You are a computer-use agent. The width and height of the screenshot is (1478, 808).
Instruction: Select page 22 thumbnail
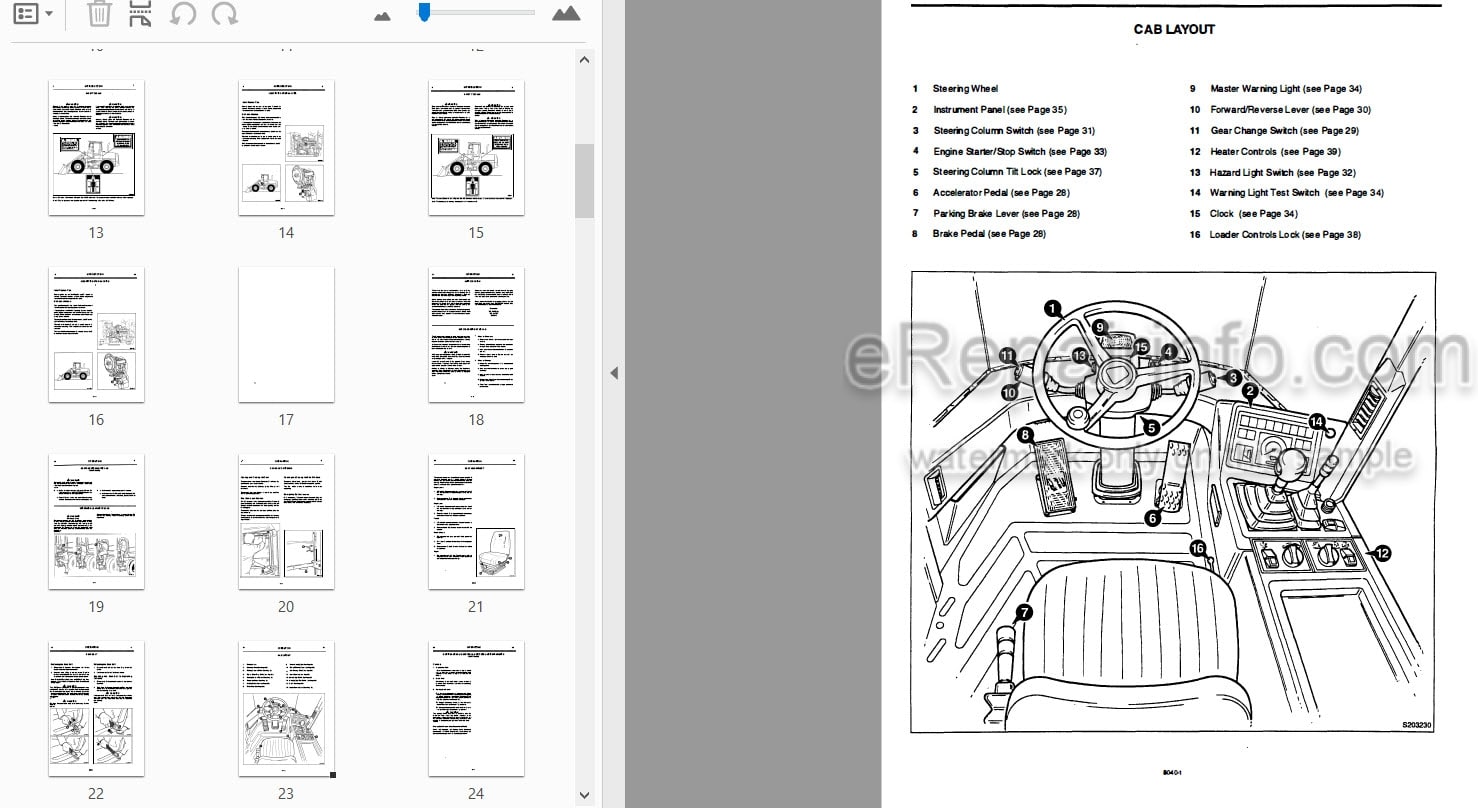pyautogui.click(x=96, y=708)
